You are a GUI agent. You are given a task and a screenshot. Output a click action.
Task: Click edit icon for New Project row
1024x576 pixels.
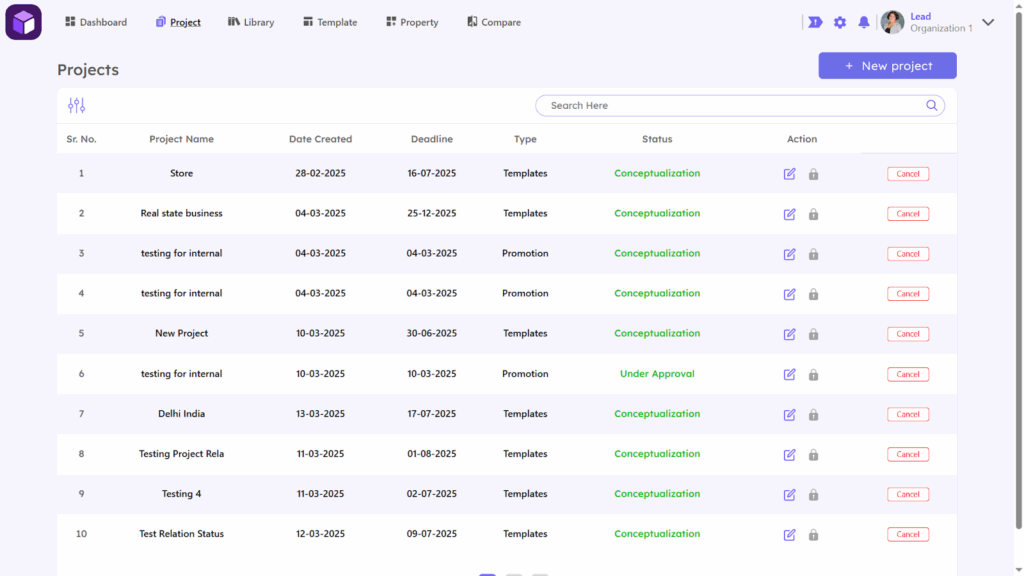click(x=789, y=334)
